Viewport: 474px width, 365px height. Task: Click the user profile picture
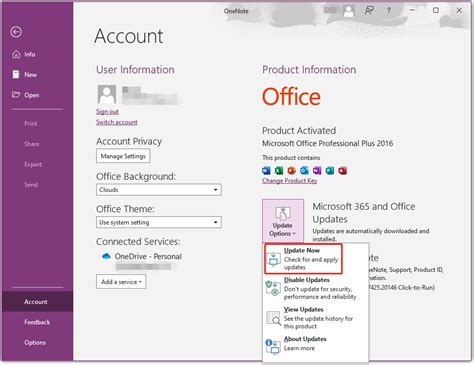pos(107,94)
